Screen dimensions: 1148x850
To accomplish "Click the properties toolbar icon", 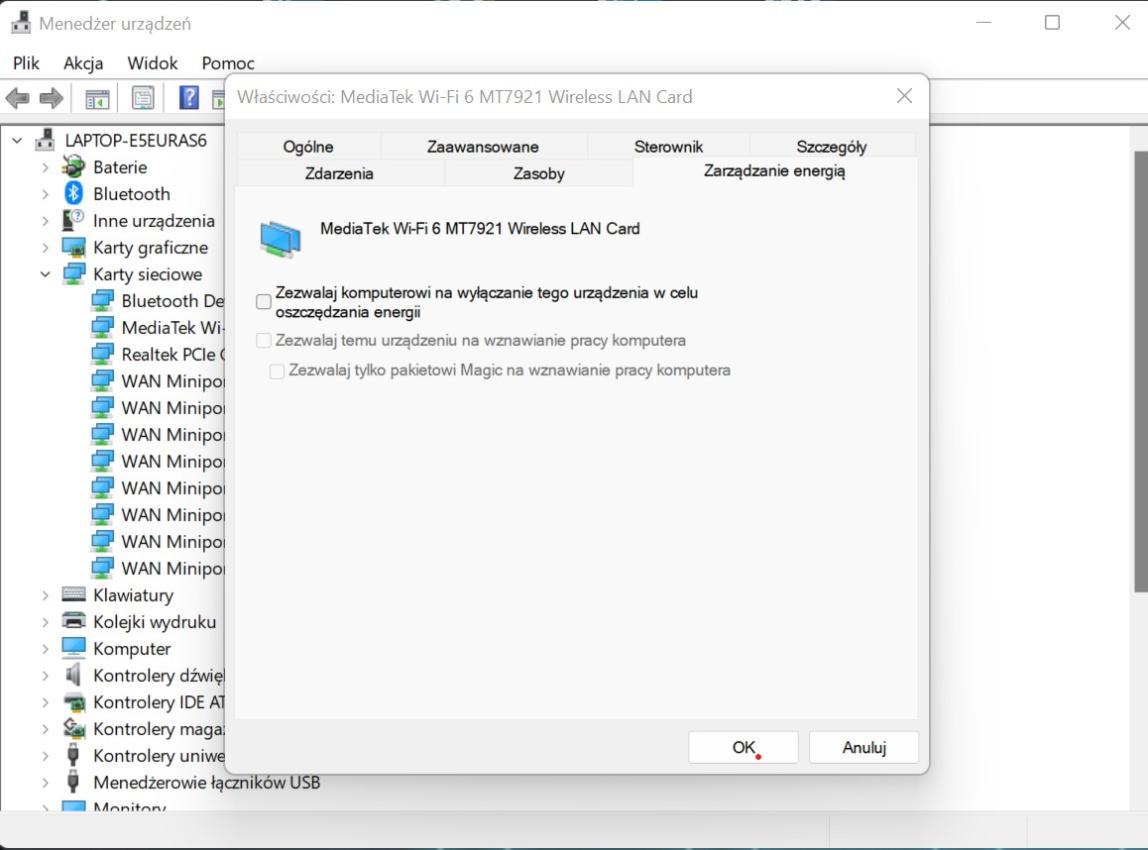I will 143,98.
